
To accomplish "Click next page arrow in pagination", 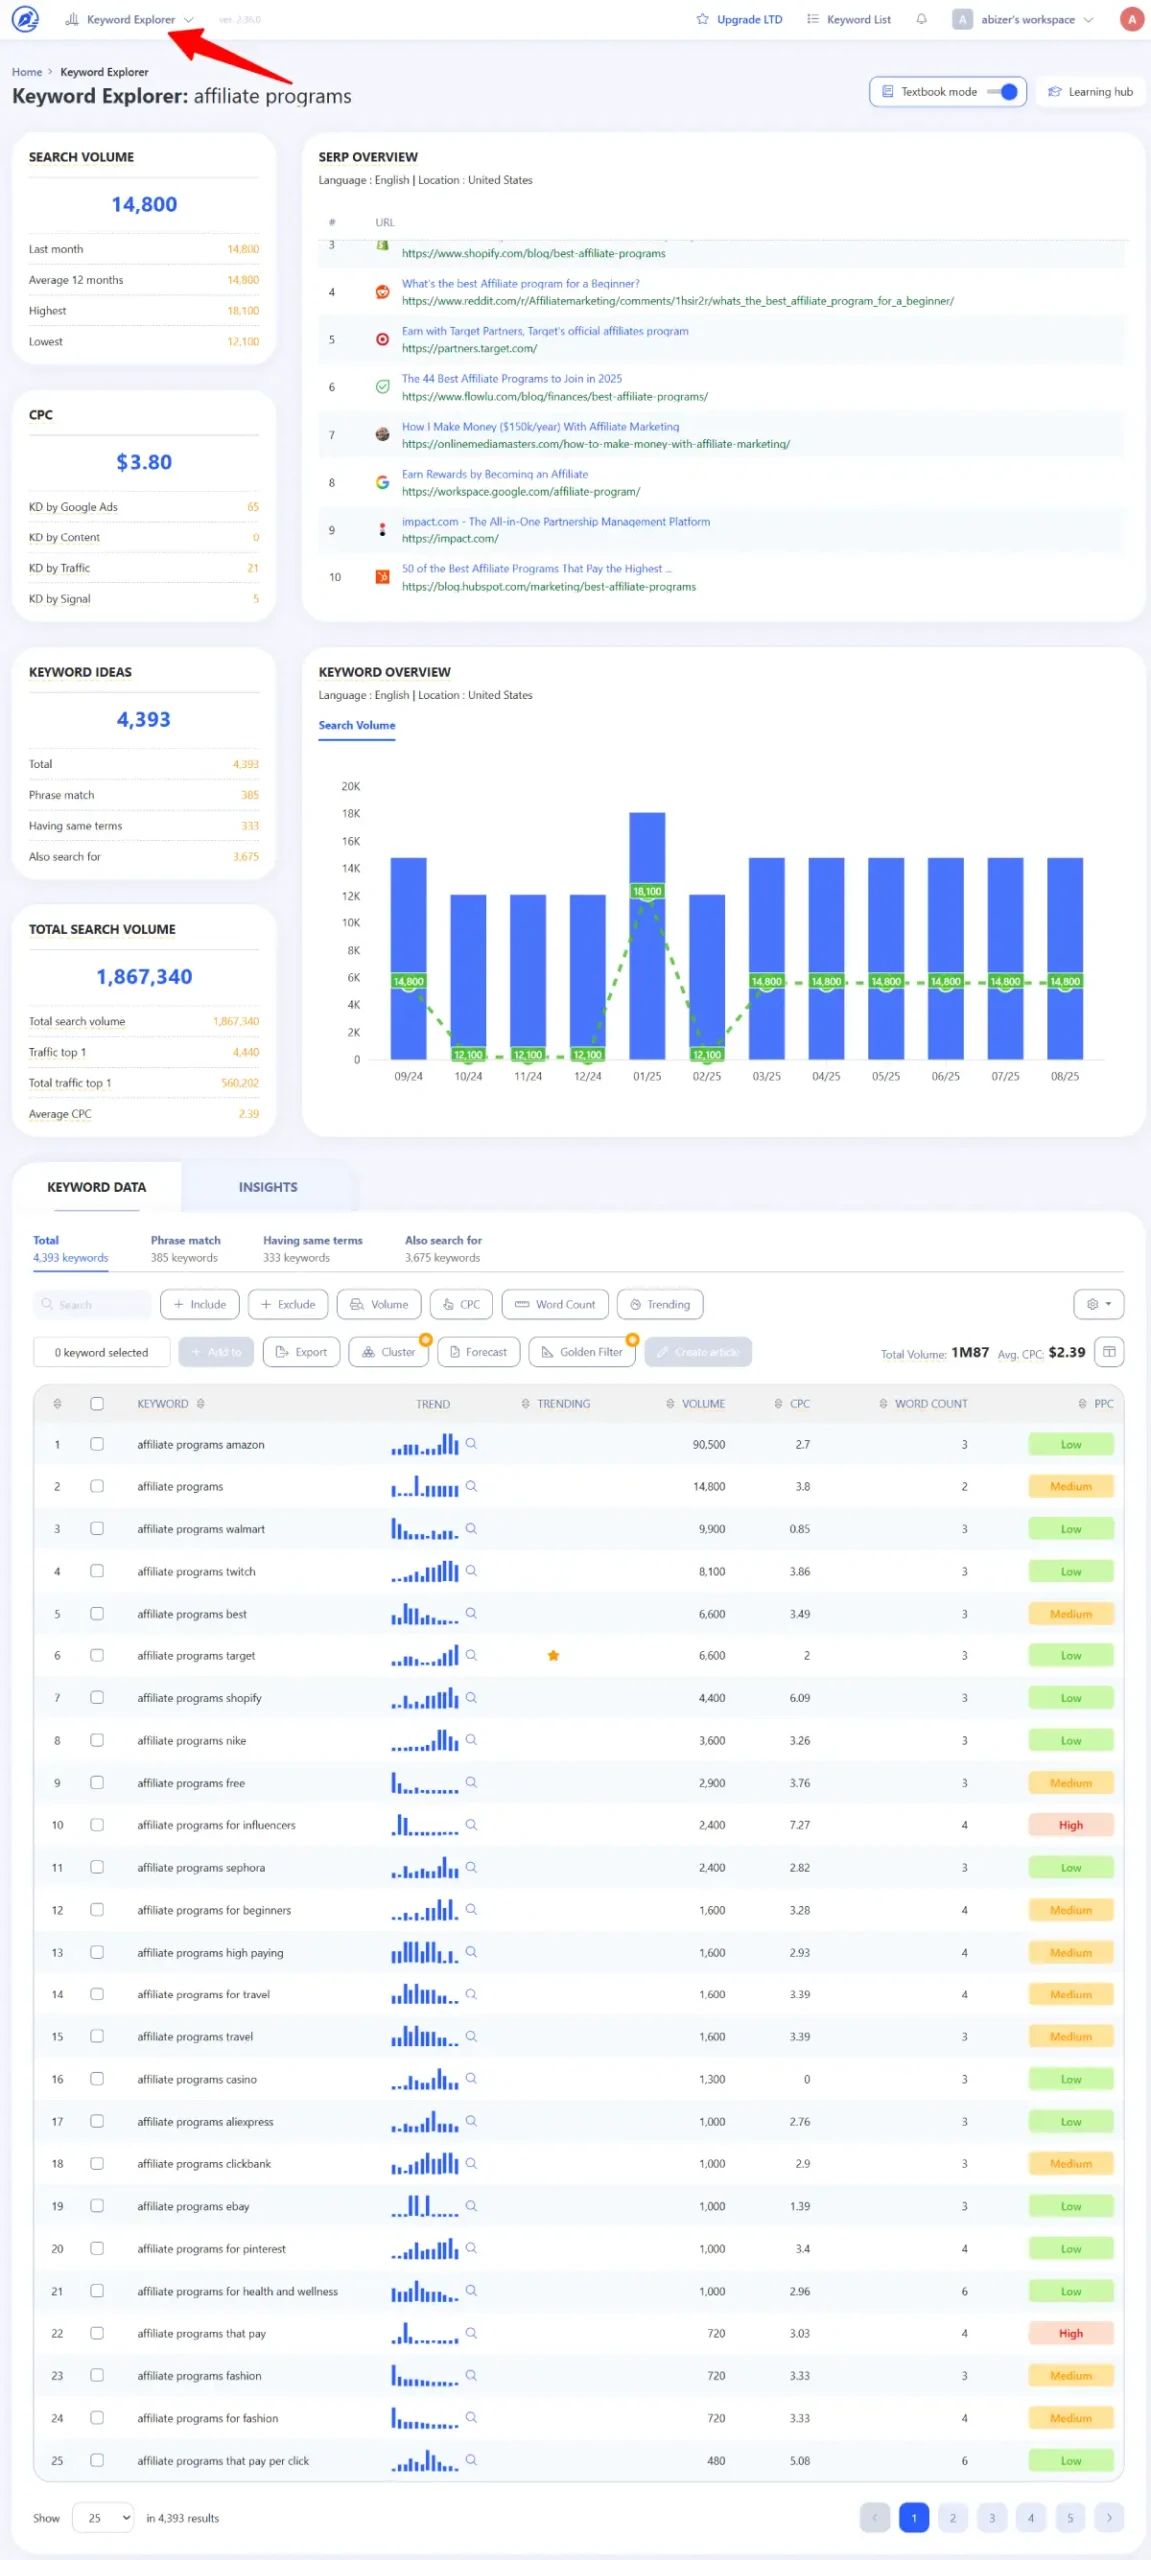I will (1108, 2518).
